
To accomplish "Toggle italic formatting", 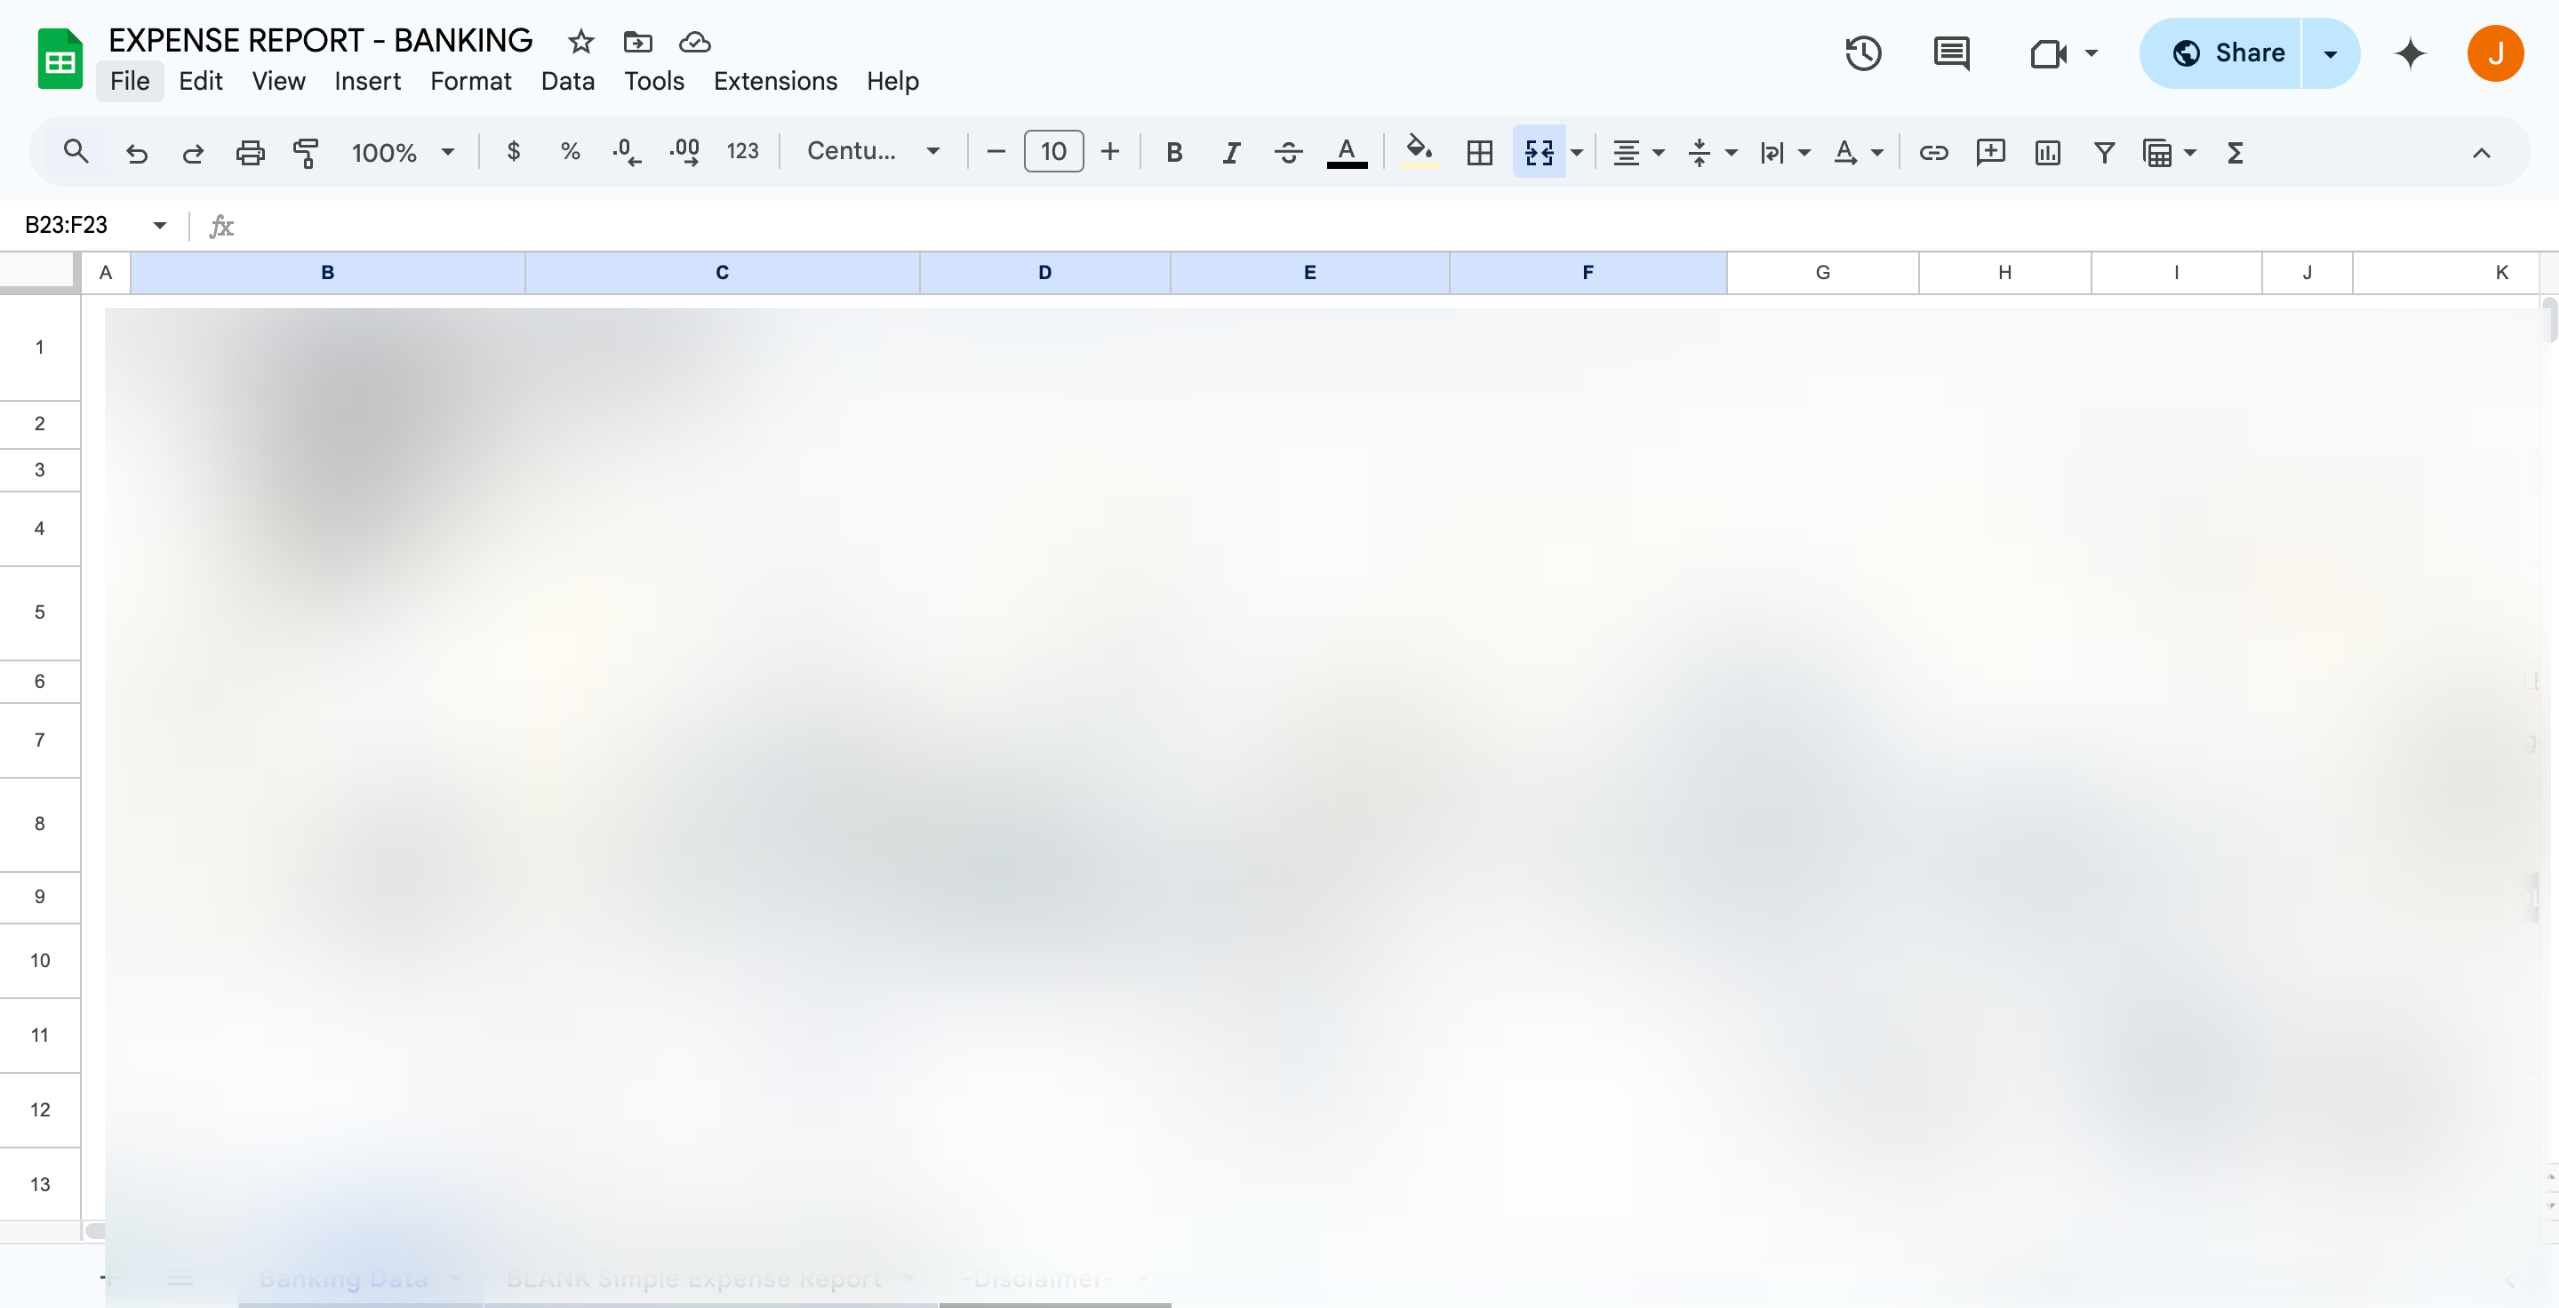I will (1231, 152).
